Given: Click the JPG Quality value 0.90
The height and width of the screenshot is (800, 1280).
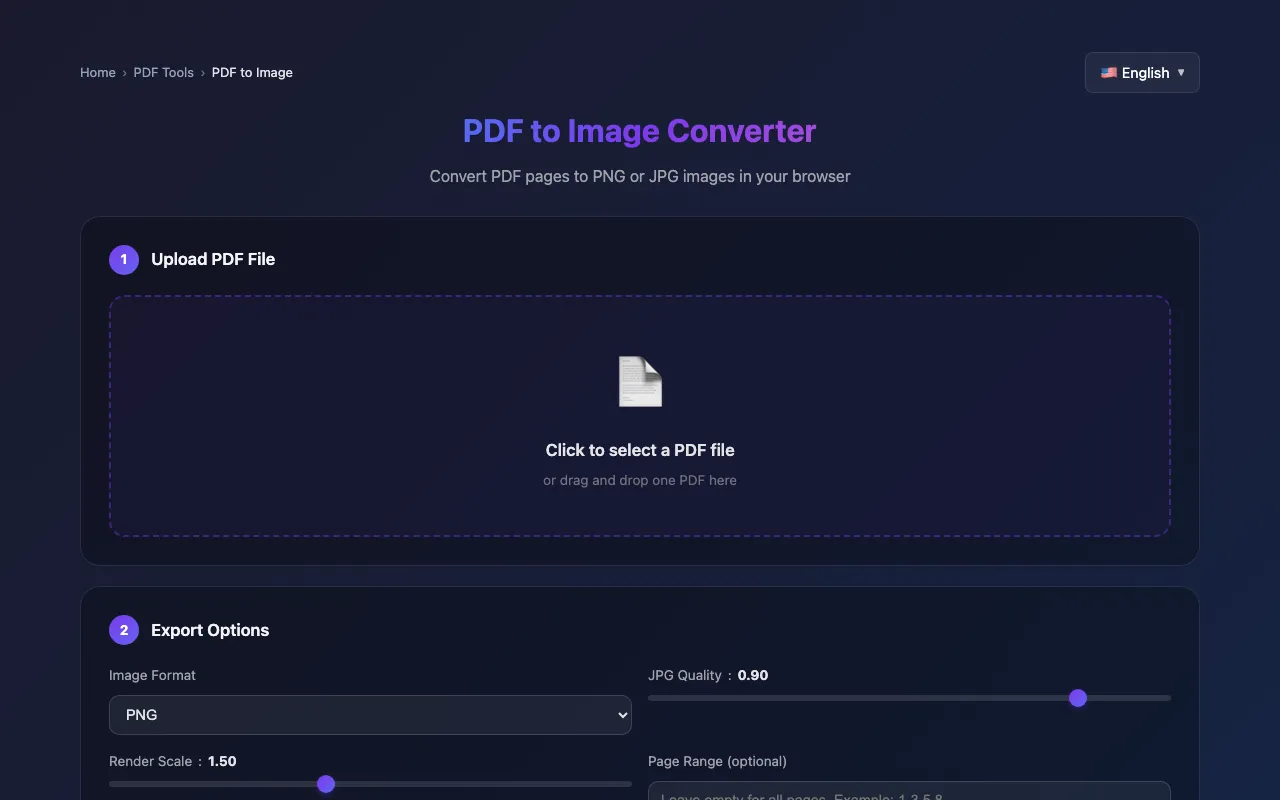Looking at the screenshot, I should click(753, 675).
